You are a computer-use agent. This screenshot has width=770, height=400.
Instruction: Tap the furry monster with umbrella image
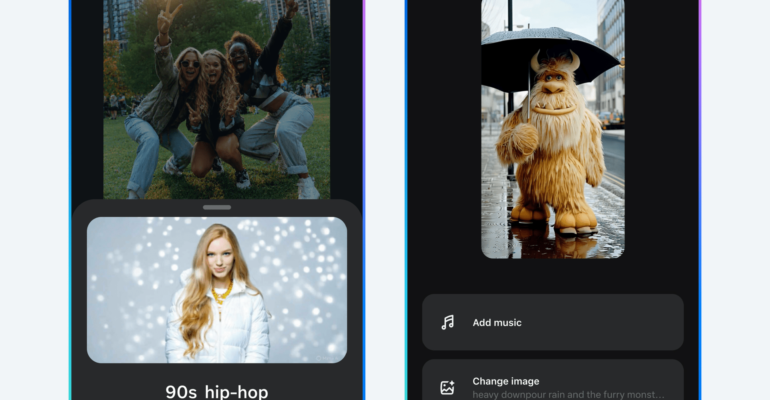pyautogui.click(x=553, y=129)
